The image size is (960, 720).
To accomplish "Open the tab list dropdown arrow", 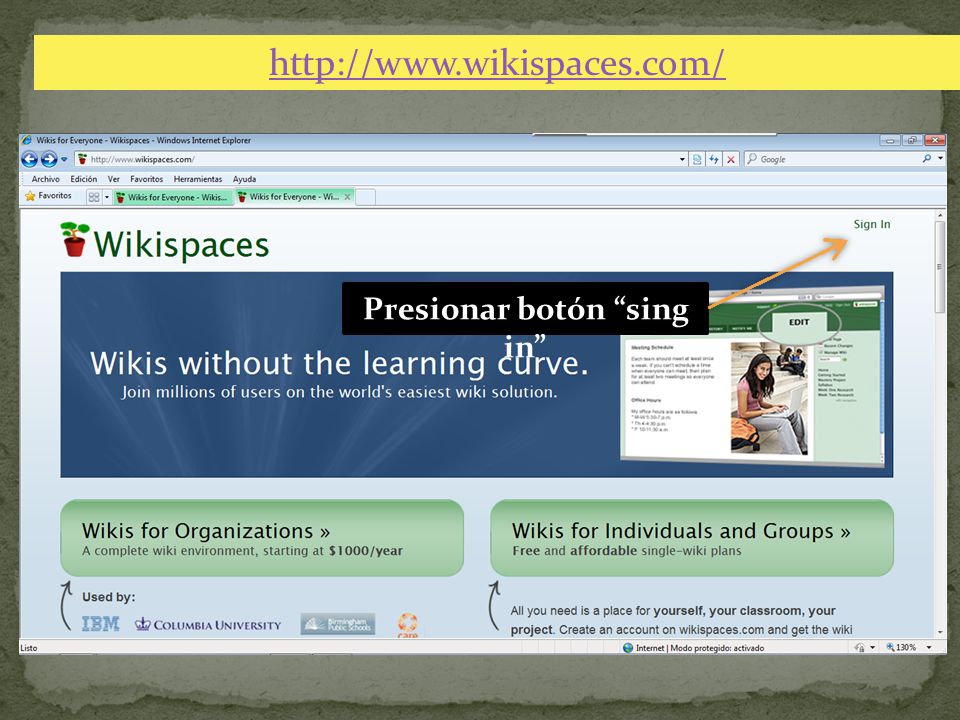I will click(x=107, y=197).
